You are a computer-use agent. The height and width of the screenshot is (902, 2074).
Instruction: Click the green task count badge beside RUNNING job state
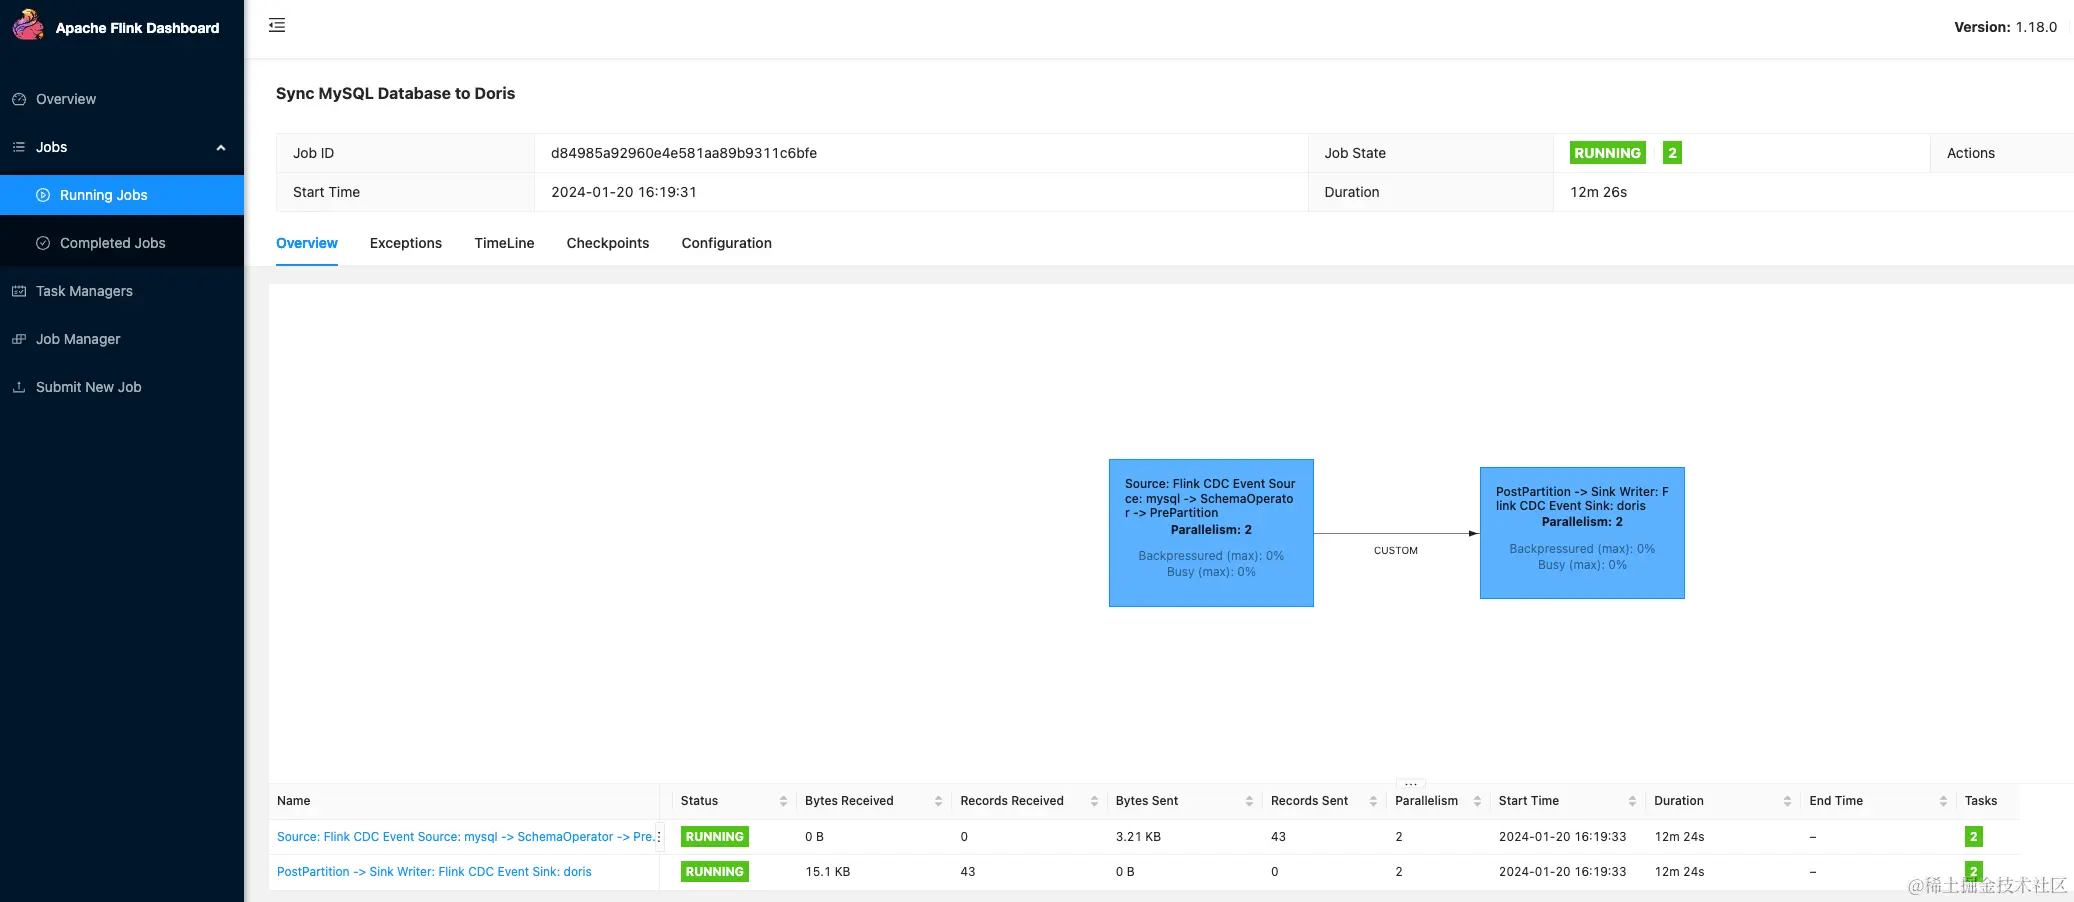(1672, 153)
